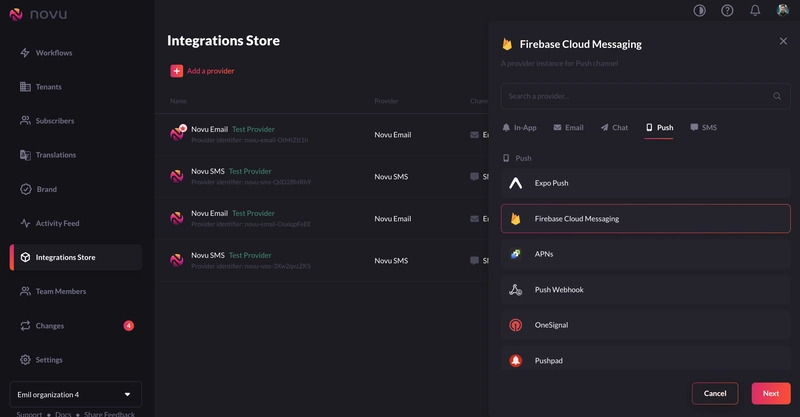Click the Brand checkmark badge icon
This screenshot has width=800, height=417.
(x=26, y=189)
